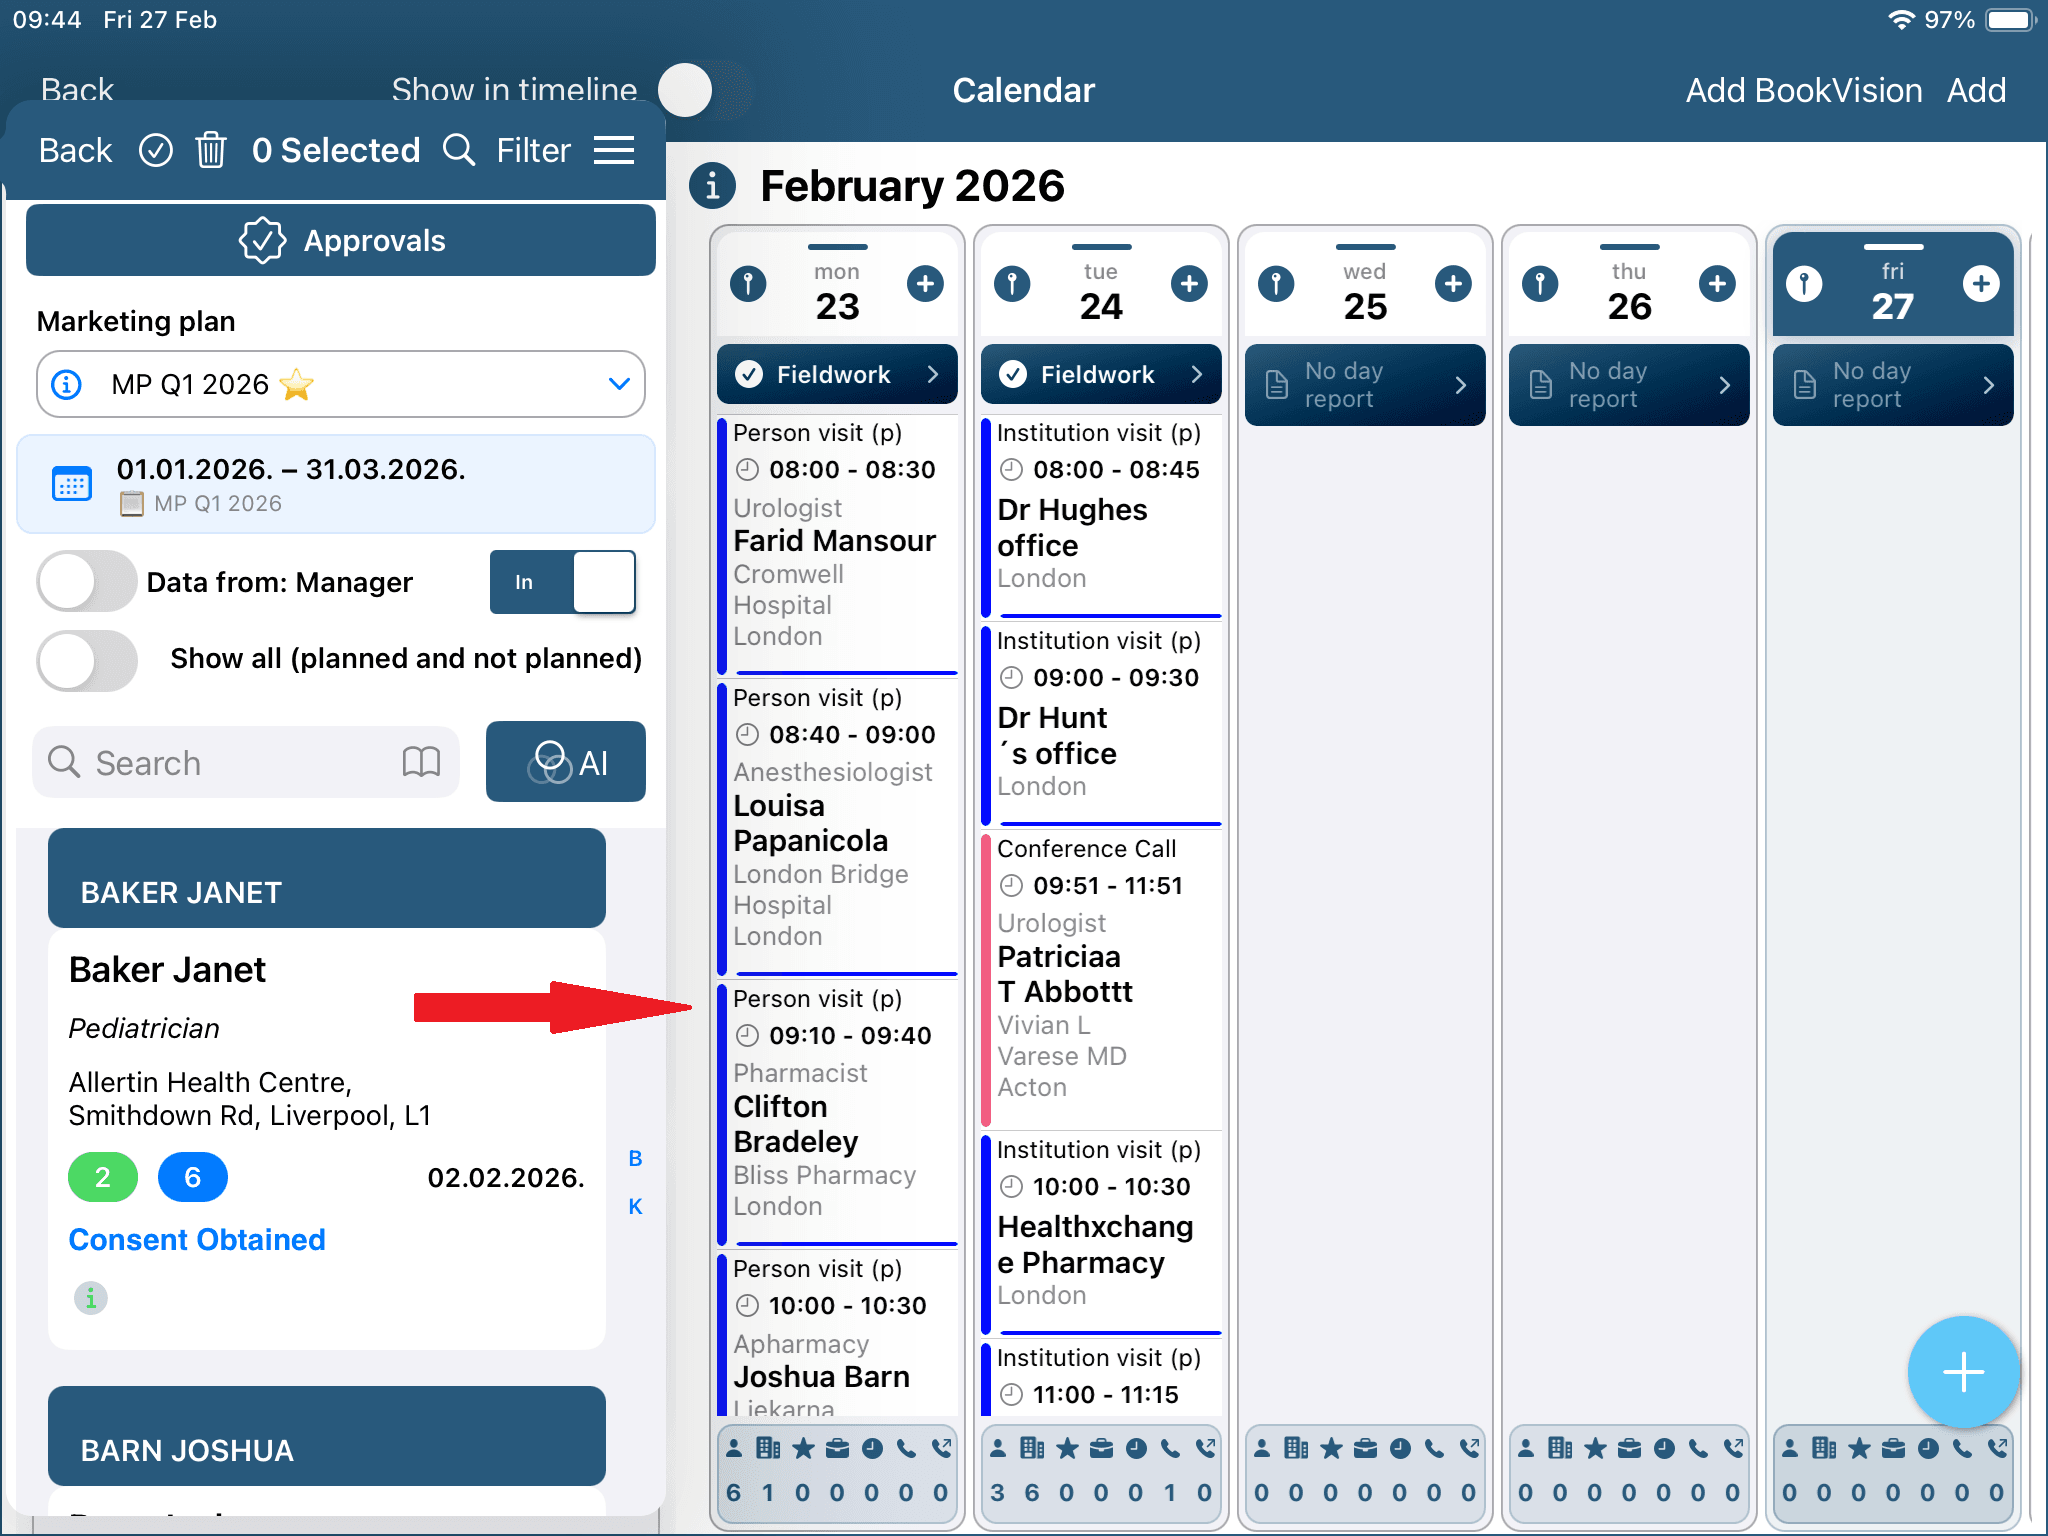Open the search book catalog icon
The width and height of the screenshot is (2048, 1536).
coord(421,762)
